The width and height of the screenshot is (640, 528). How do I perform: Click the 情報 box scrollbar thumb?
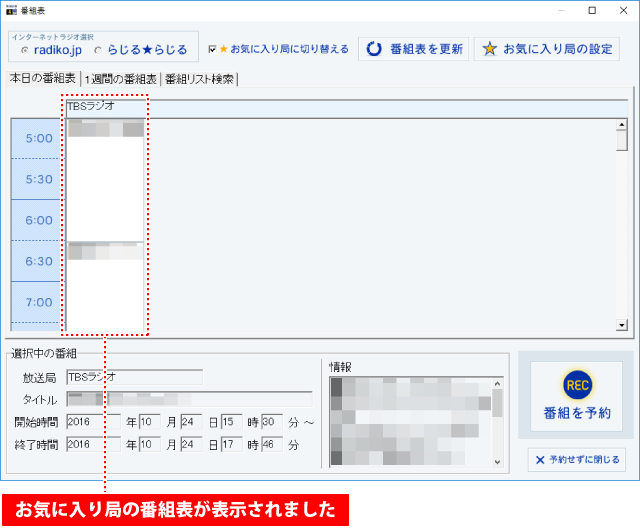click(497, 403)
